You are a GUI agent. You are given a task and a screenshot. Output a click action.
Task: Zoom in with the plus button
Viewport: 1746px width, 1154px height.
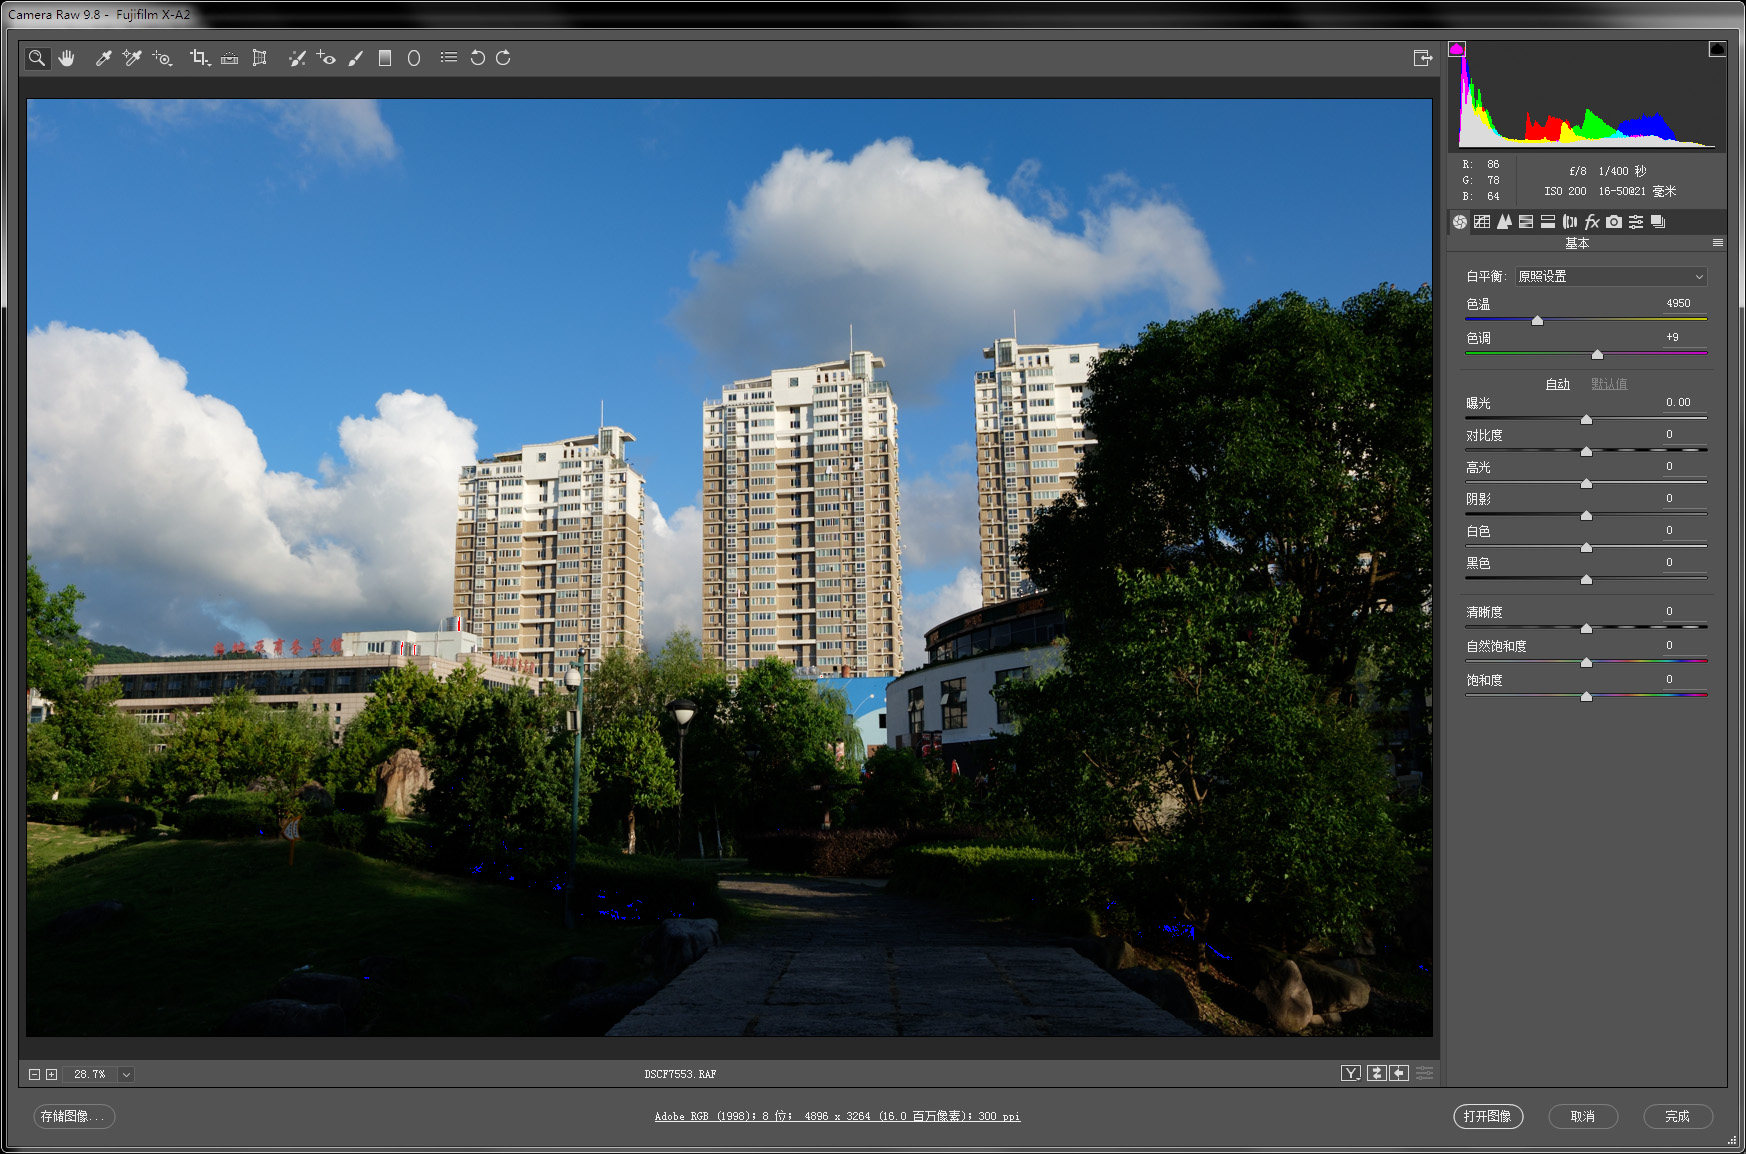[51, 1074]
